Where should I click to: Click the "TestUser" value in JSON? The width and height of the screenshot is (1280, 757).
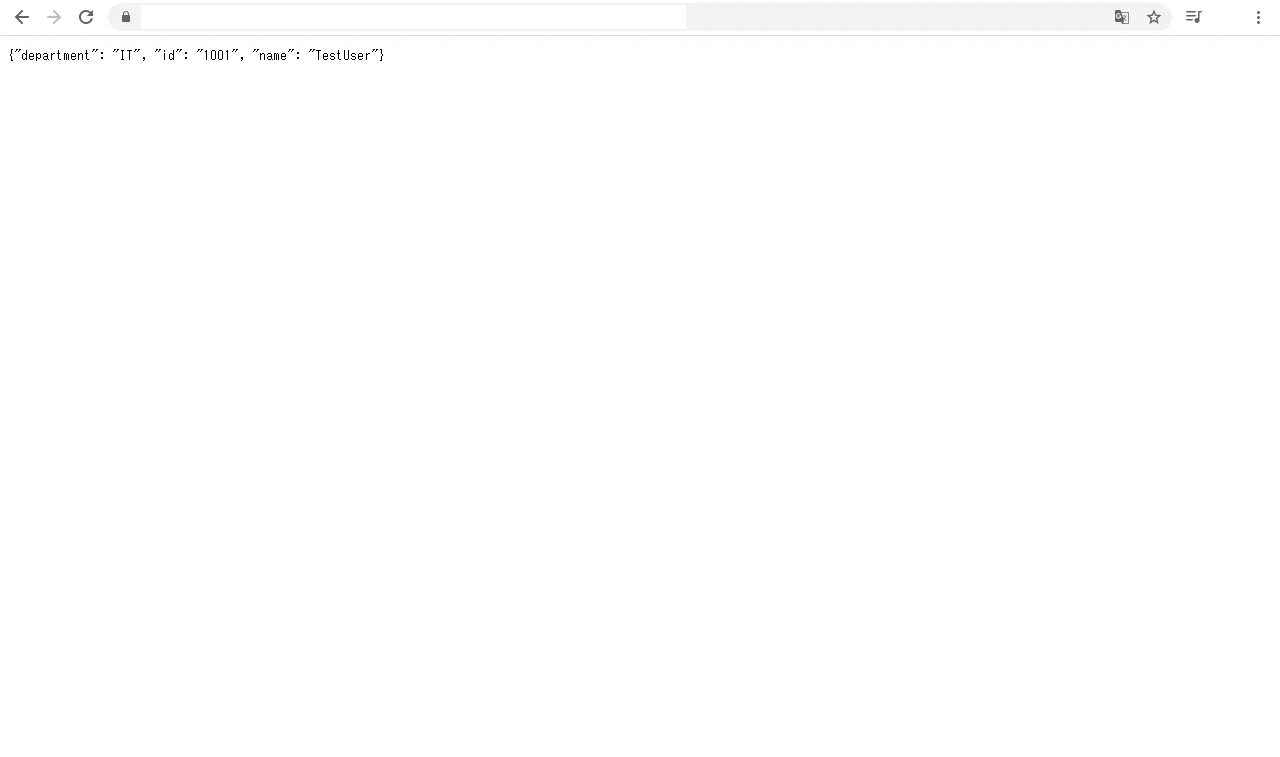(343, 56)
